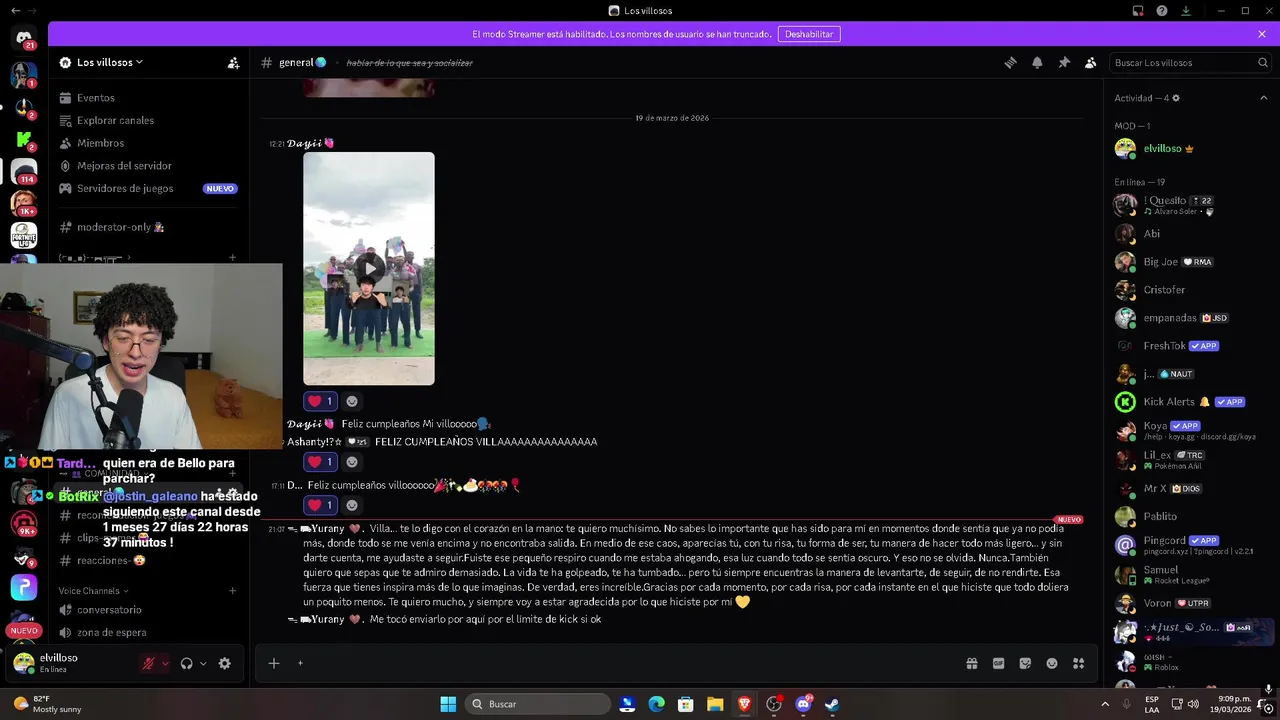Open Los villosos server name dropdown
1280x720 pixels.
[x=110, y=62]
